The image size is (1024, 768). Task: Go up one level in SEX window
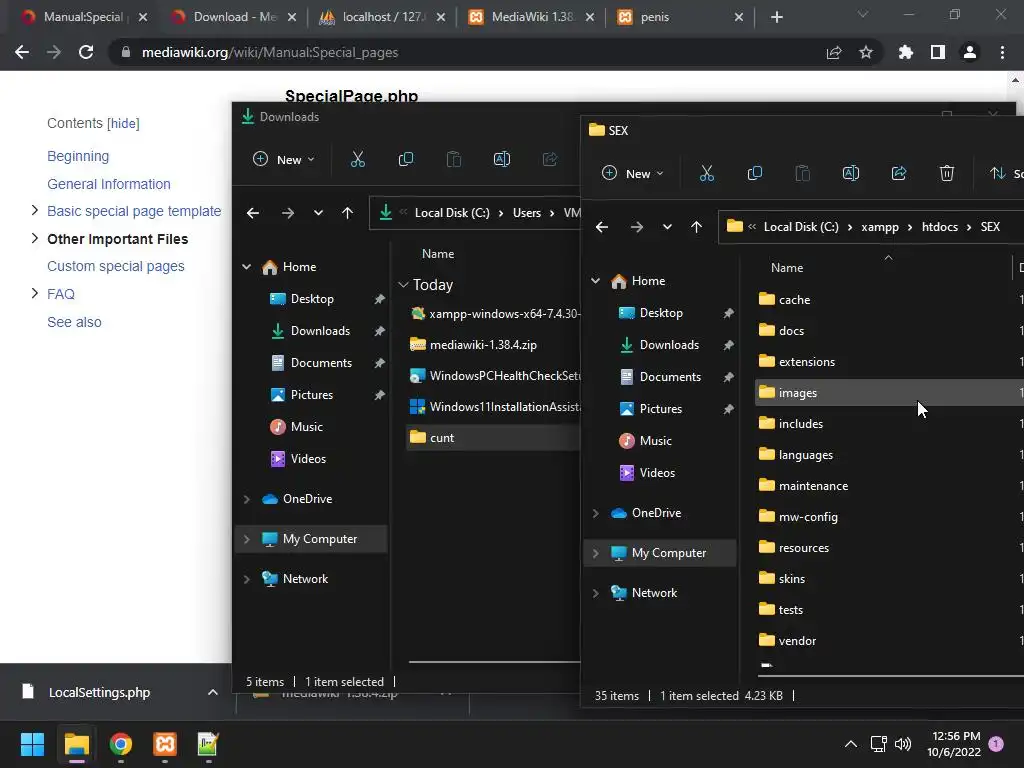click(x=696, y=227)
